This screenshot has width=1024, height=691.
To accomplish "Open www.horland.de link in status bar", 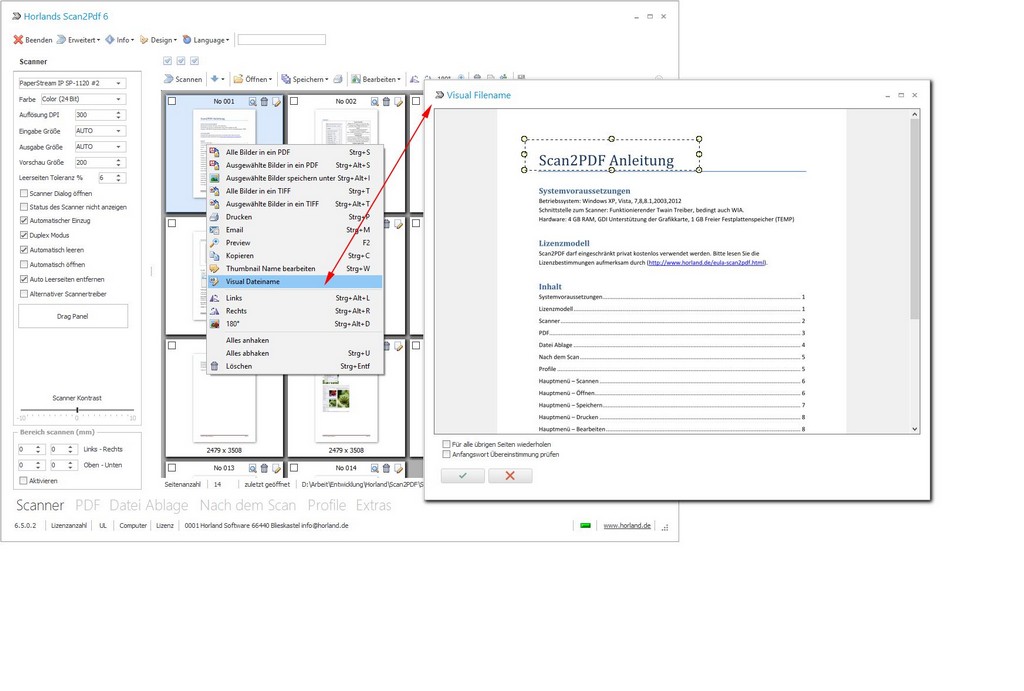I will pyautogui.click(x=627, y=525).
